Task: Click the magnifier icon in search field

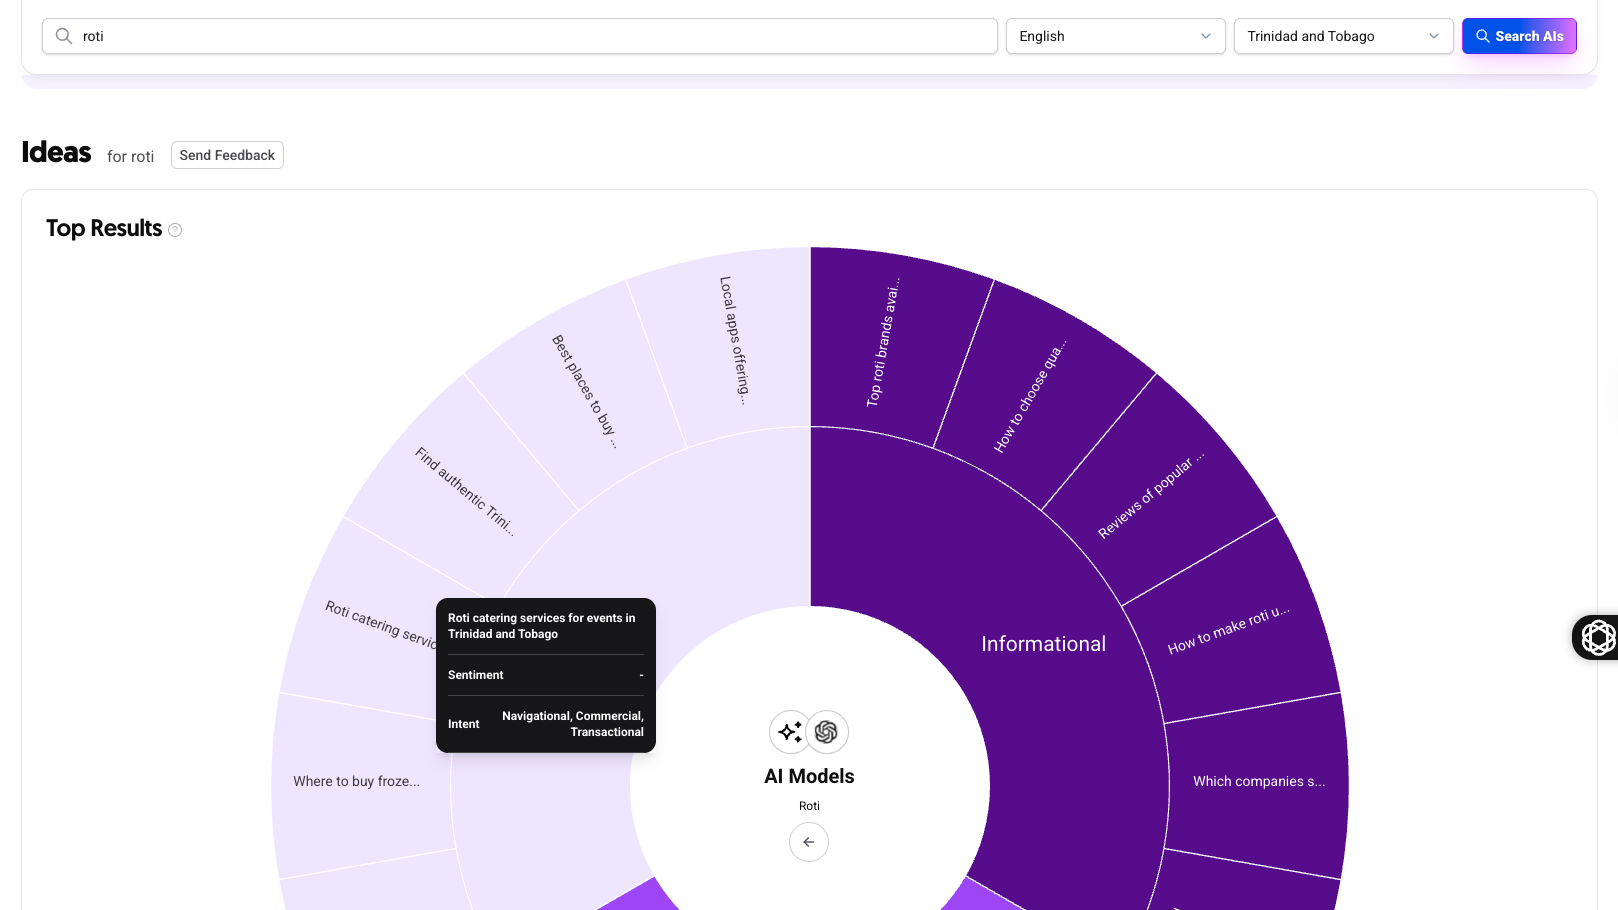Action: point(64,36)
